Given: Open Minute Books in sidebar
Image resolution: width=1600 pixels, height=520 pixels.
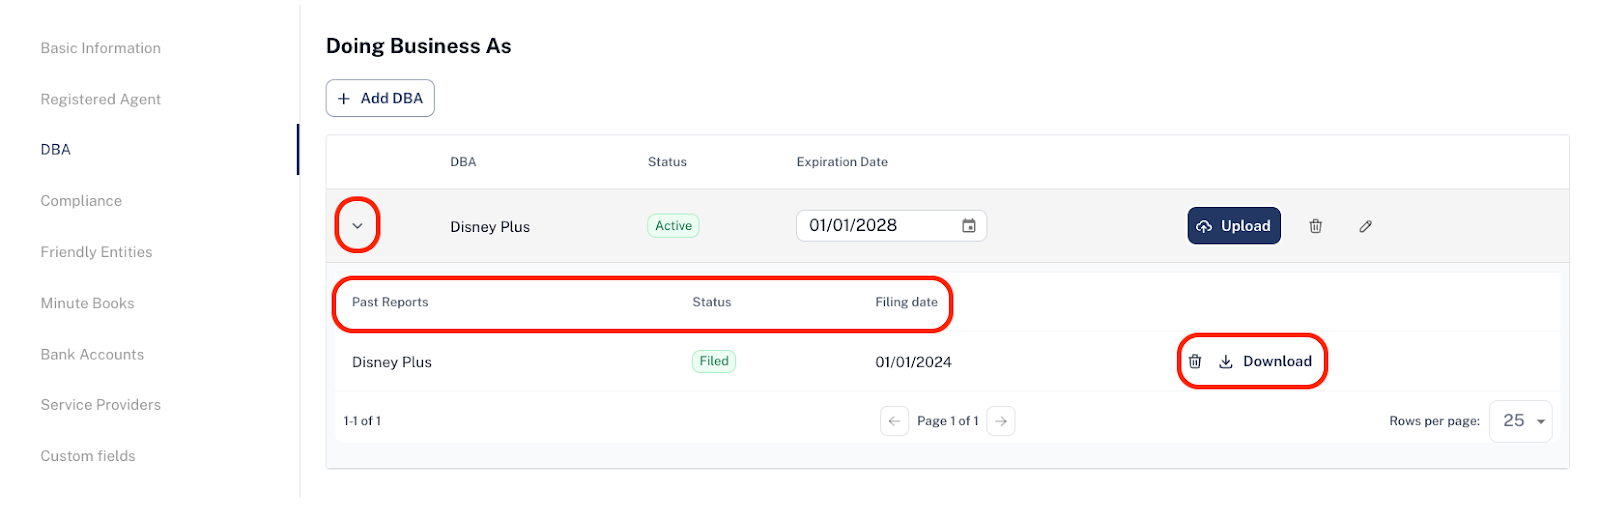Looking at the screenshot, I should pos(87,303).
